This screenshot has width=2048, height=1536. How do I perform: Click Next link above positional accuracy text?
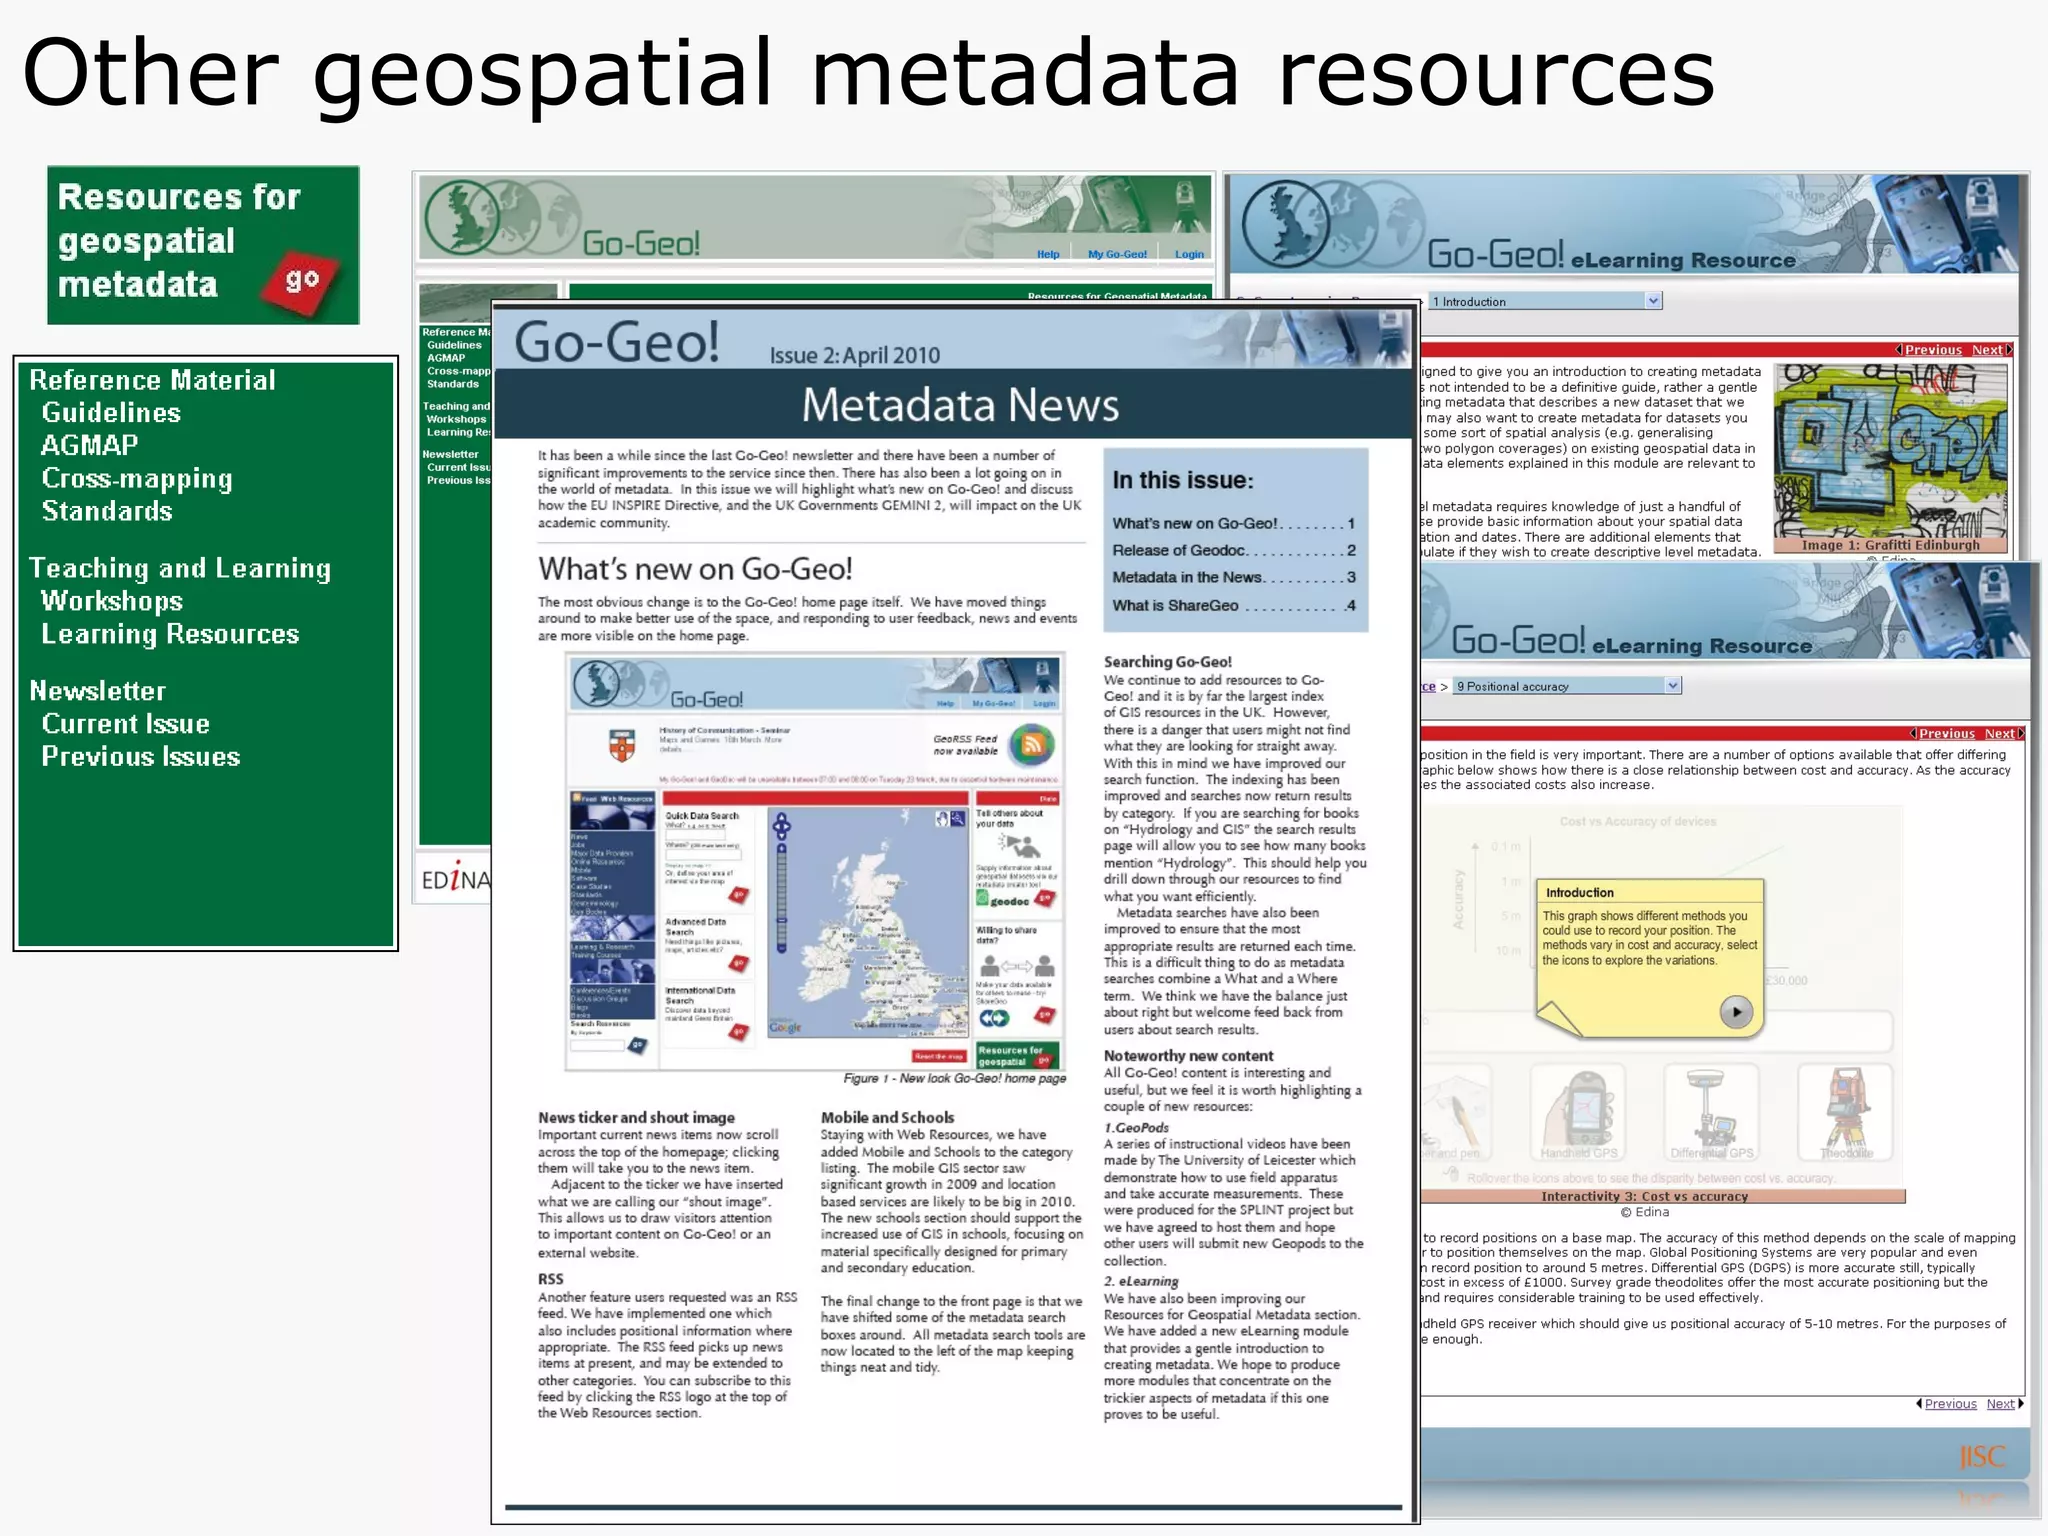2001,734
